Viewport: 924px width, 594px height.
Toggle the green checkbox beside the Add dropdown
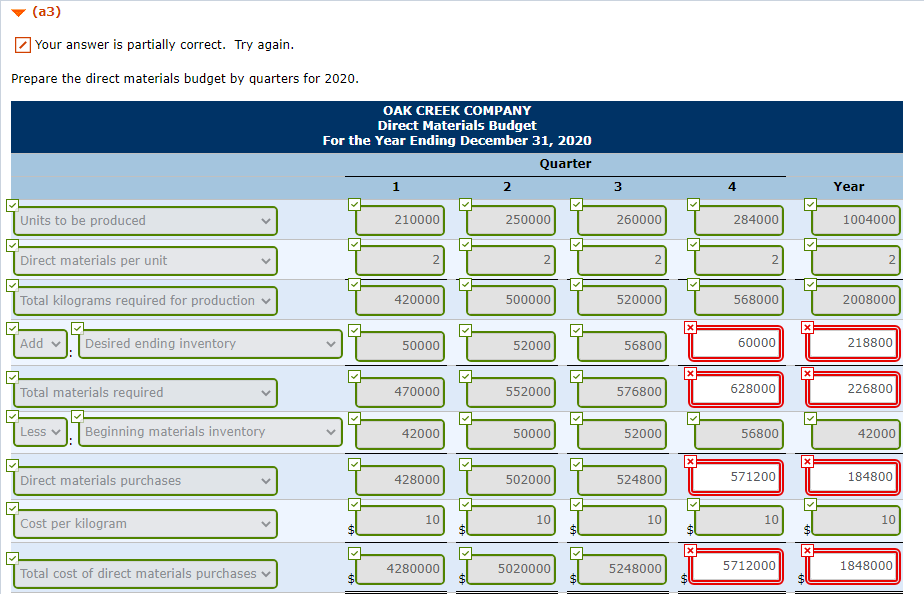click(x=12, y=326)
